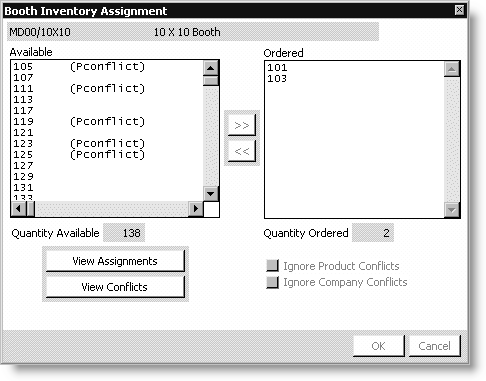
Task: Select booth 101 in Ordered list
Action: point(355,67)
